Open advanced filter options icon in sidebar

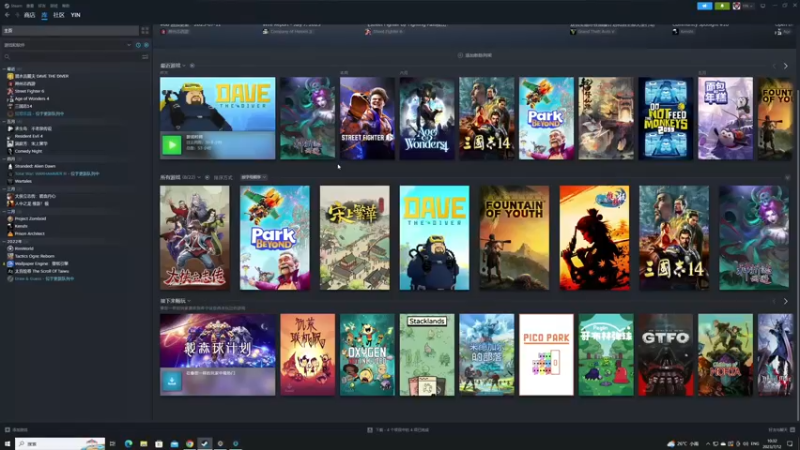pyautogui.click(x=145, y=57)
